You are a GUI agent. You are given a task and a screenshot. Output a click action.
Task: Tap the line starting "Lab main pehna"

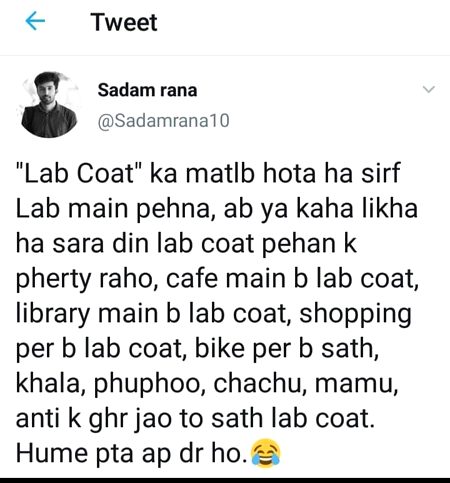point(217,210)
